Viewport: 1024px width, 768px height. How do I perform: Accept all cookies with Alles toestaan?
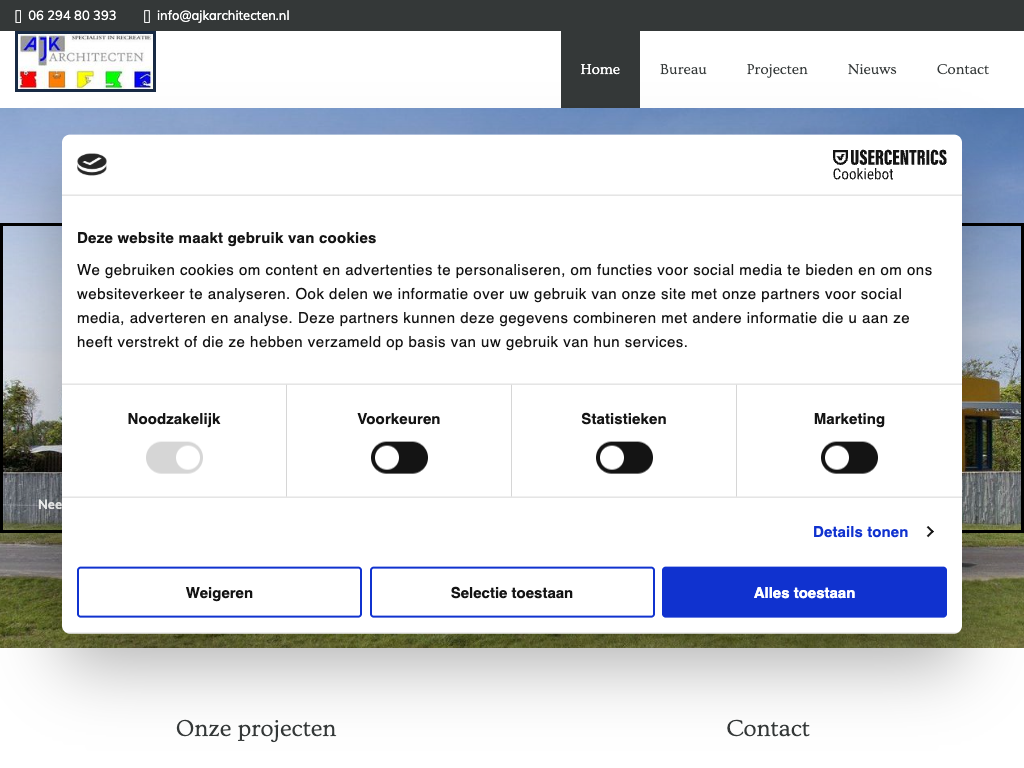(x=804, y=593)
